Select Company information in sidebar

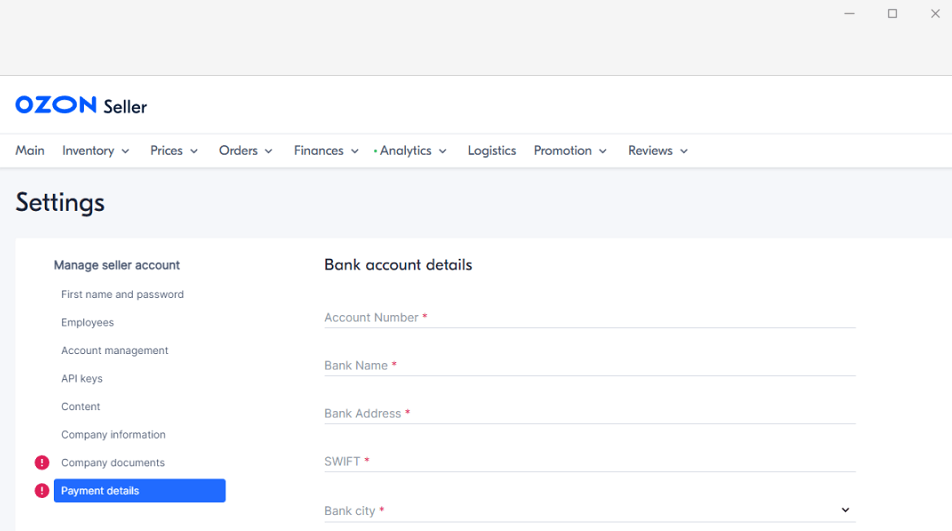tap(113, 435)
